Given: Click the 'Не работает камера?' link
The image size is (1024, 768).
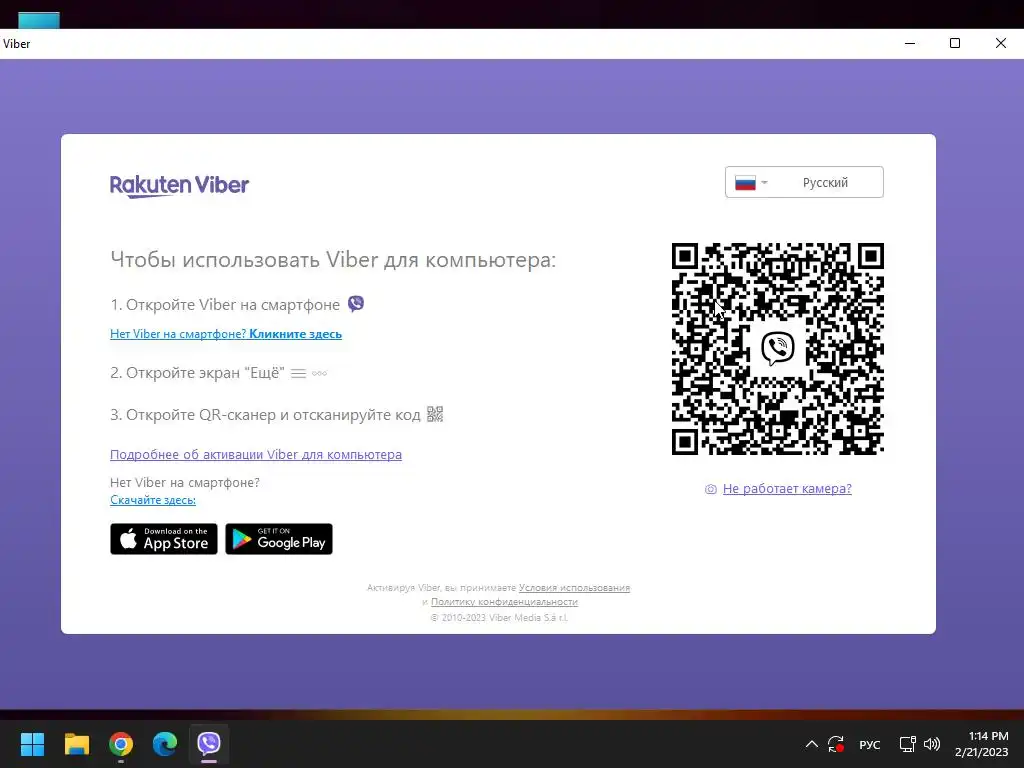Looking at the screenshot, I should [787, 488].
